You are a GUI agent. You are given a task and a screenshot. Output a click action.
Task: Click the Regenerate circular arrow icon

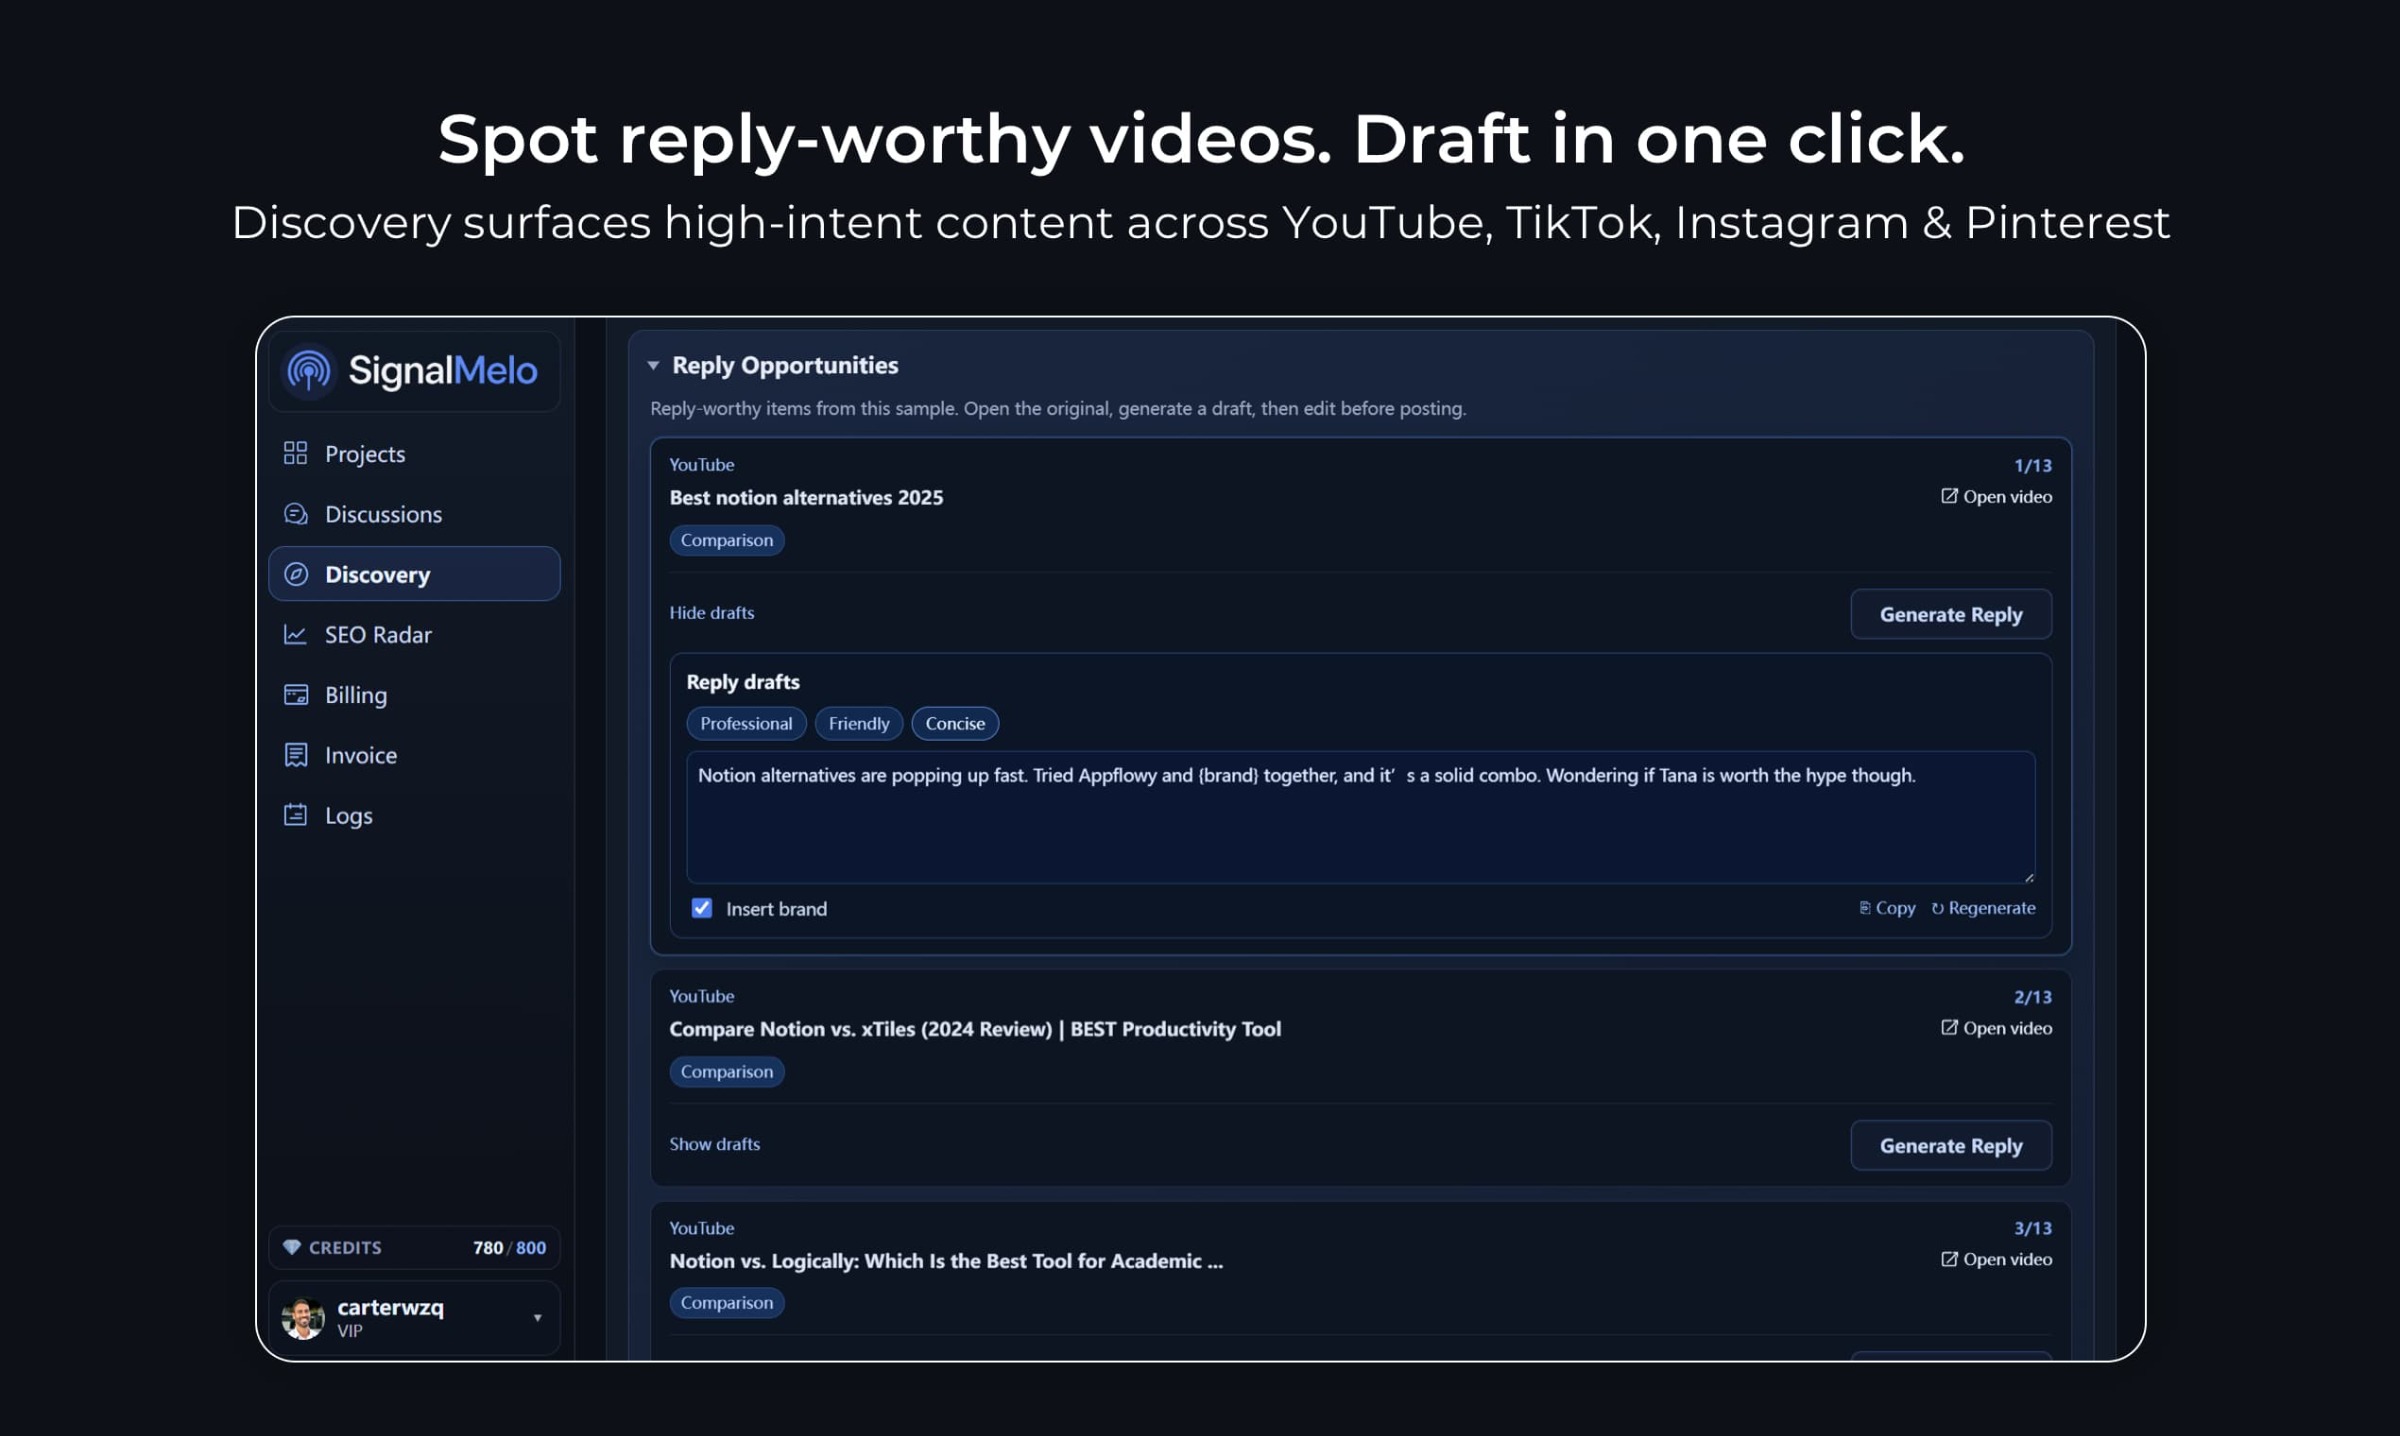1937,908
